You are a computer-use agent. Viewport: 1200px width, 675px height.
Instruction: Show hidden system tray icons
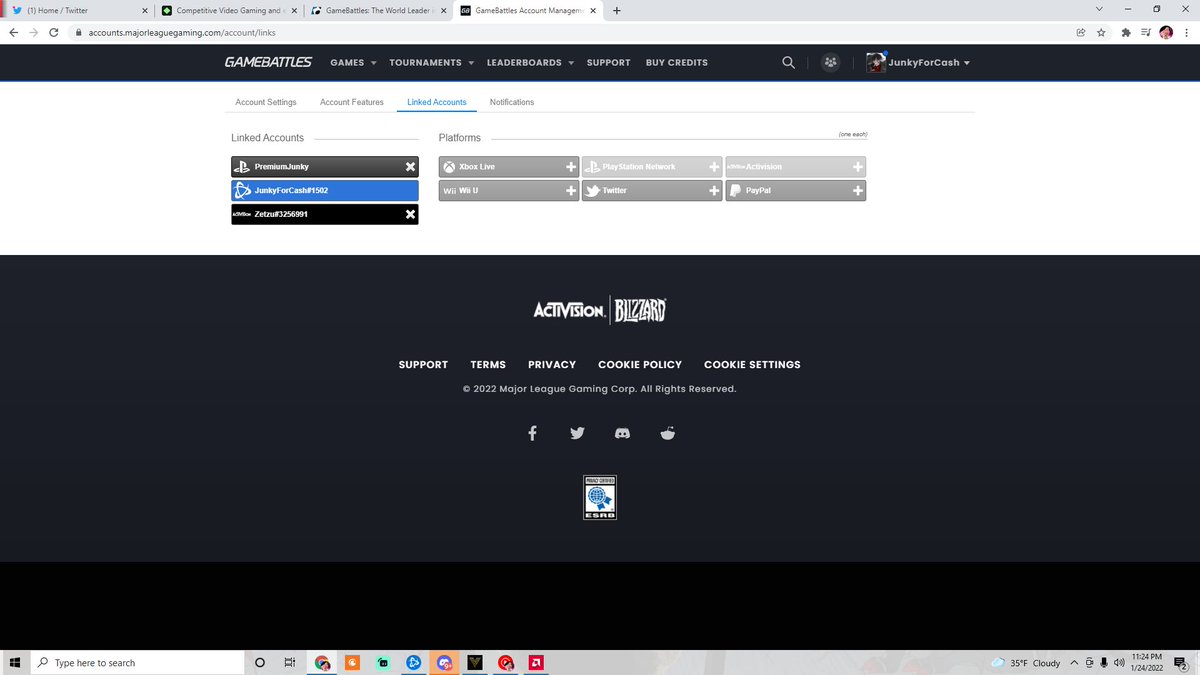pyautogui.click(x=1074, y=662)
